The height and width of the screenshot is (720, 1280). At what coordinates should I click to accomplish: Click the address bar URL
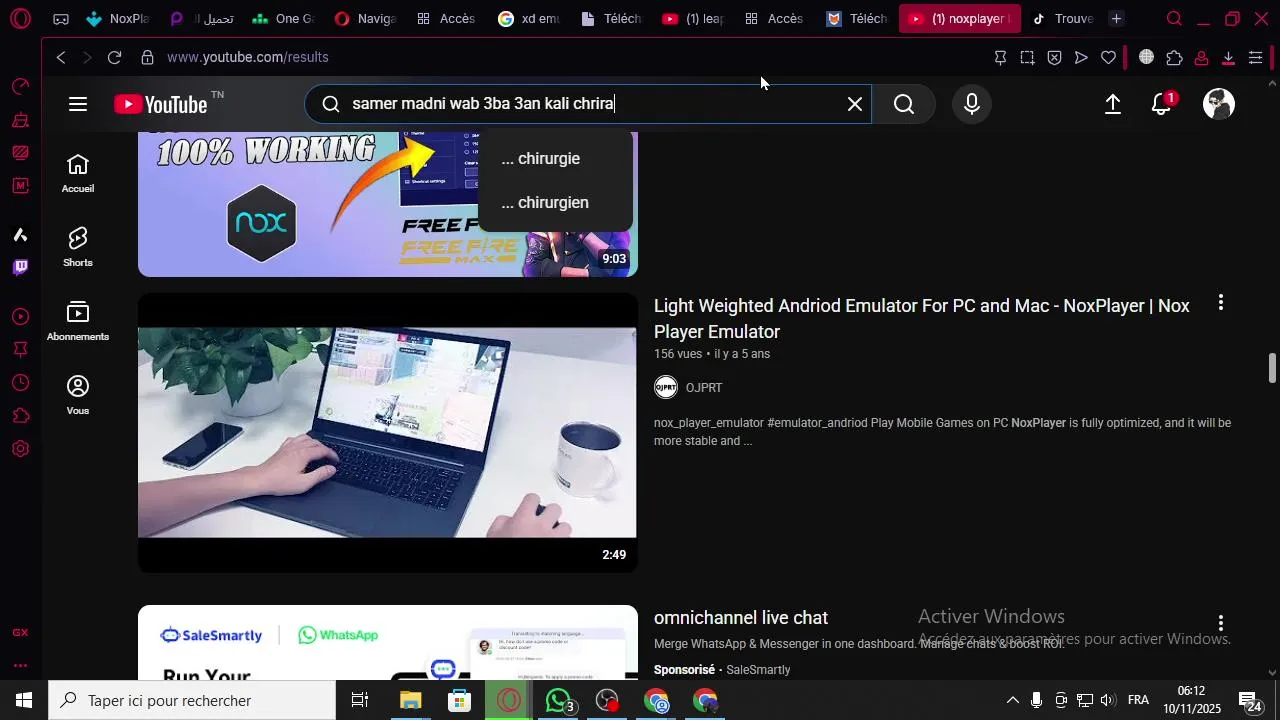coord(248,58)
